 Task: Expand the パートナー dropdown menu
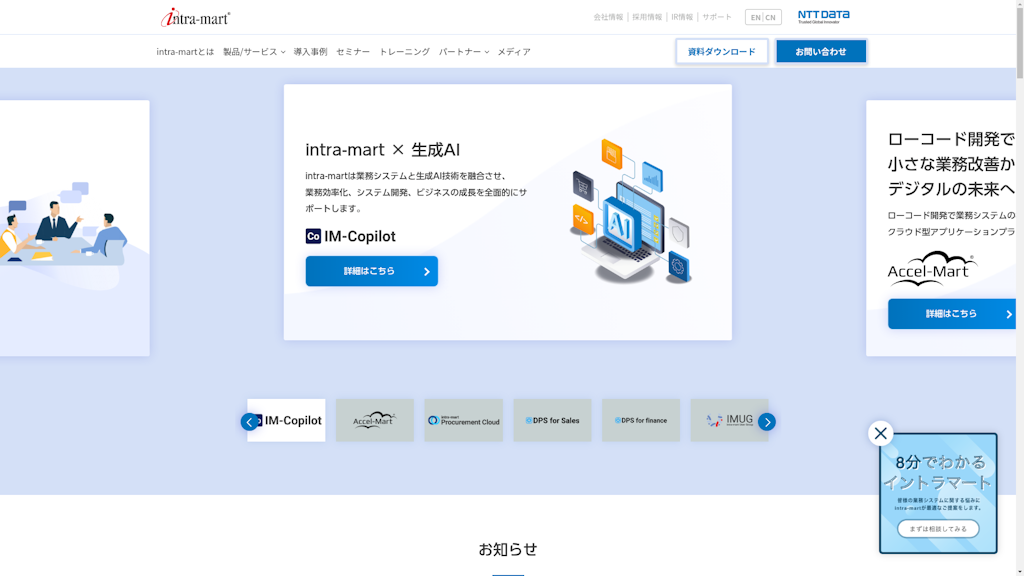pyautogui.click(x=463, y=52)
